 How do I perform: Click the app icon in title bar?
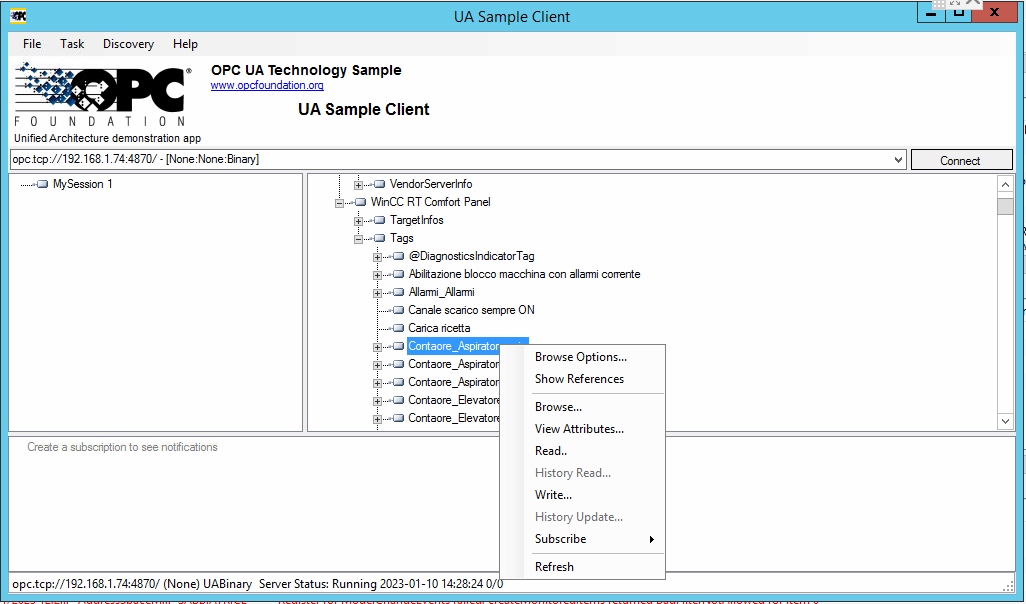point(18,15)
